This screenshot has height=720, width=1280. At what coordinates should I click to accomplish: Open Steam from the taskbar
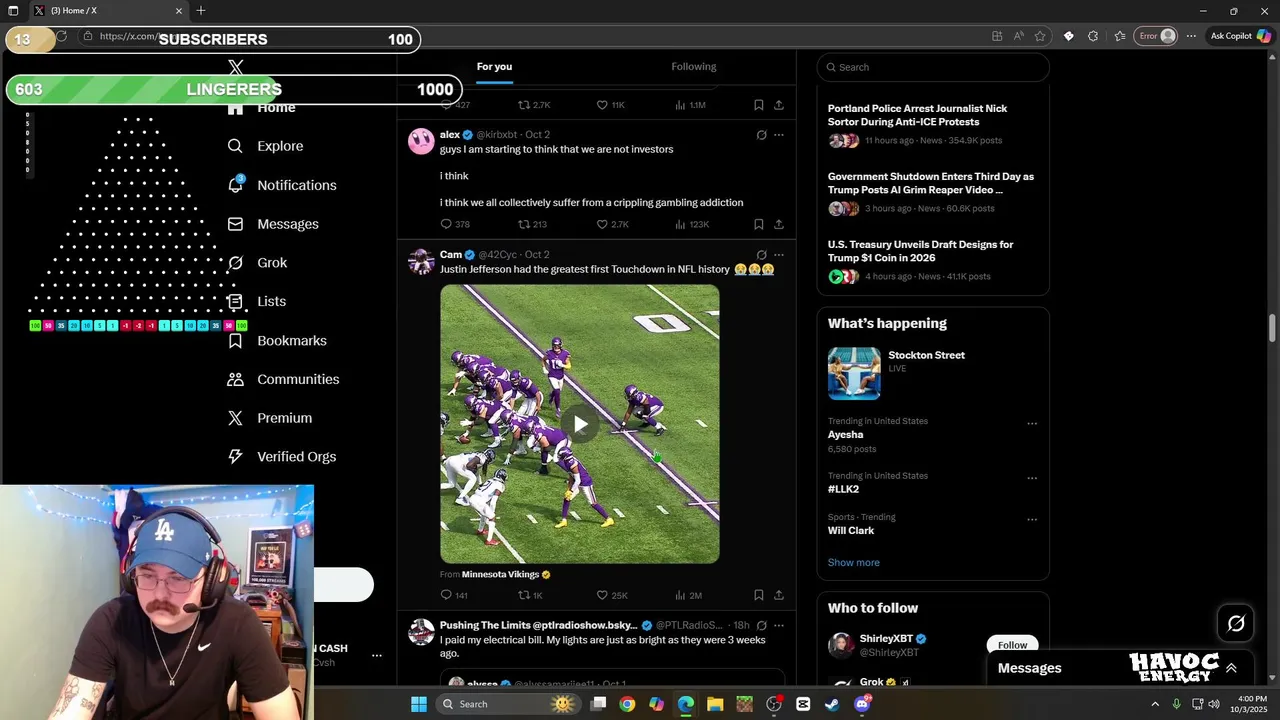pos(832,704)
